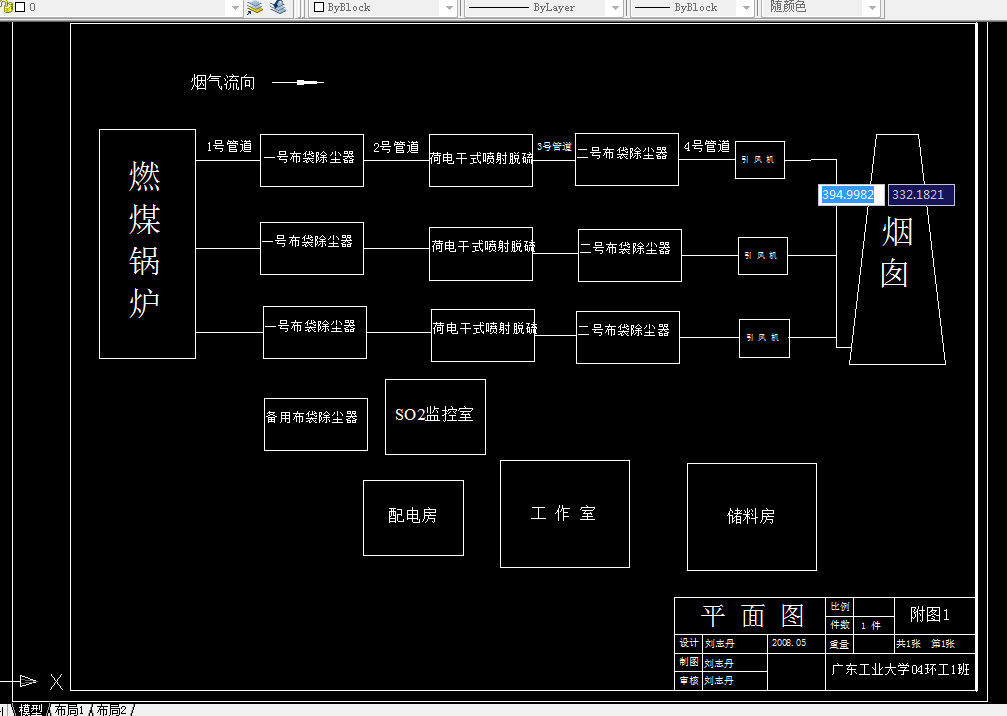This screenshot has width=1007, height=716.
Task: Select the 燃煤锅炉 boiler block
Action: [146, 243]
